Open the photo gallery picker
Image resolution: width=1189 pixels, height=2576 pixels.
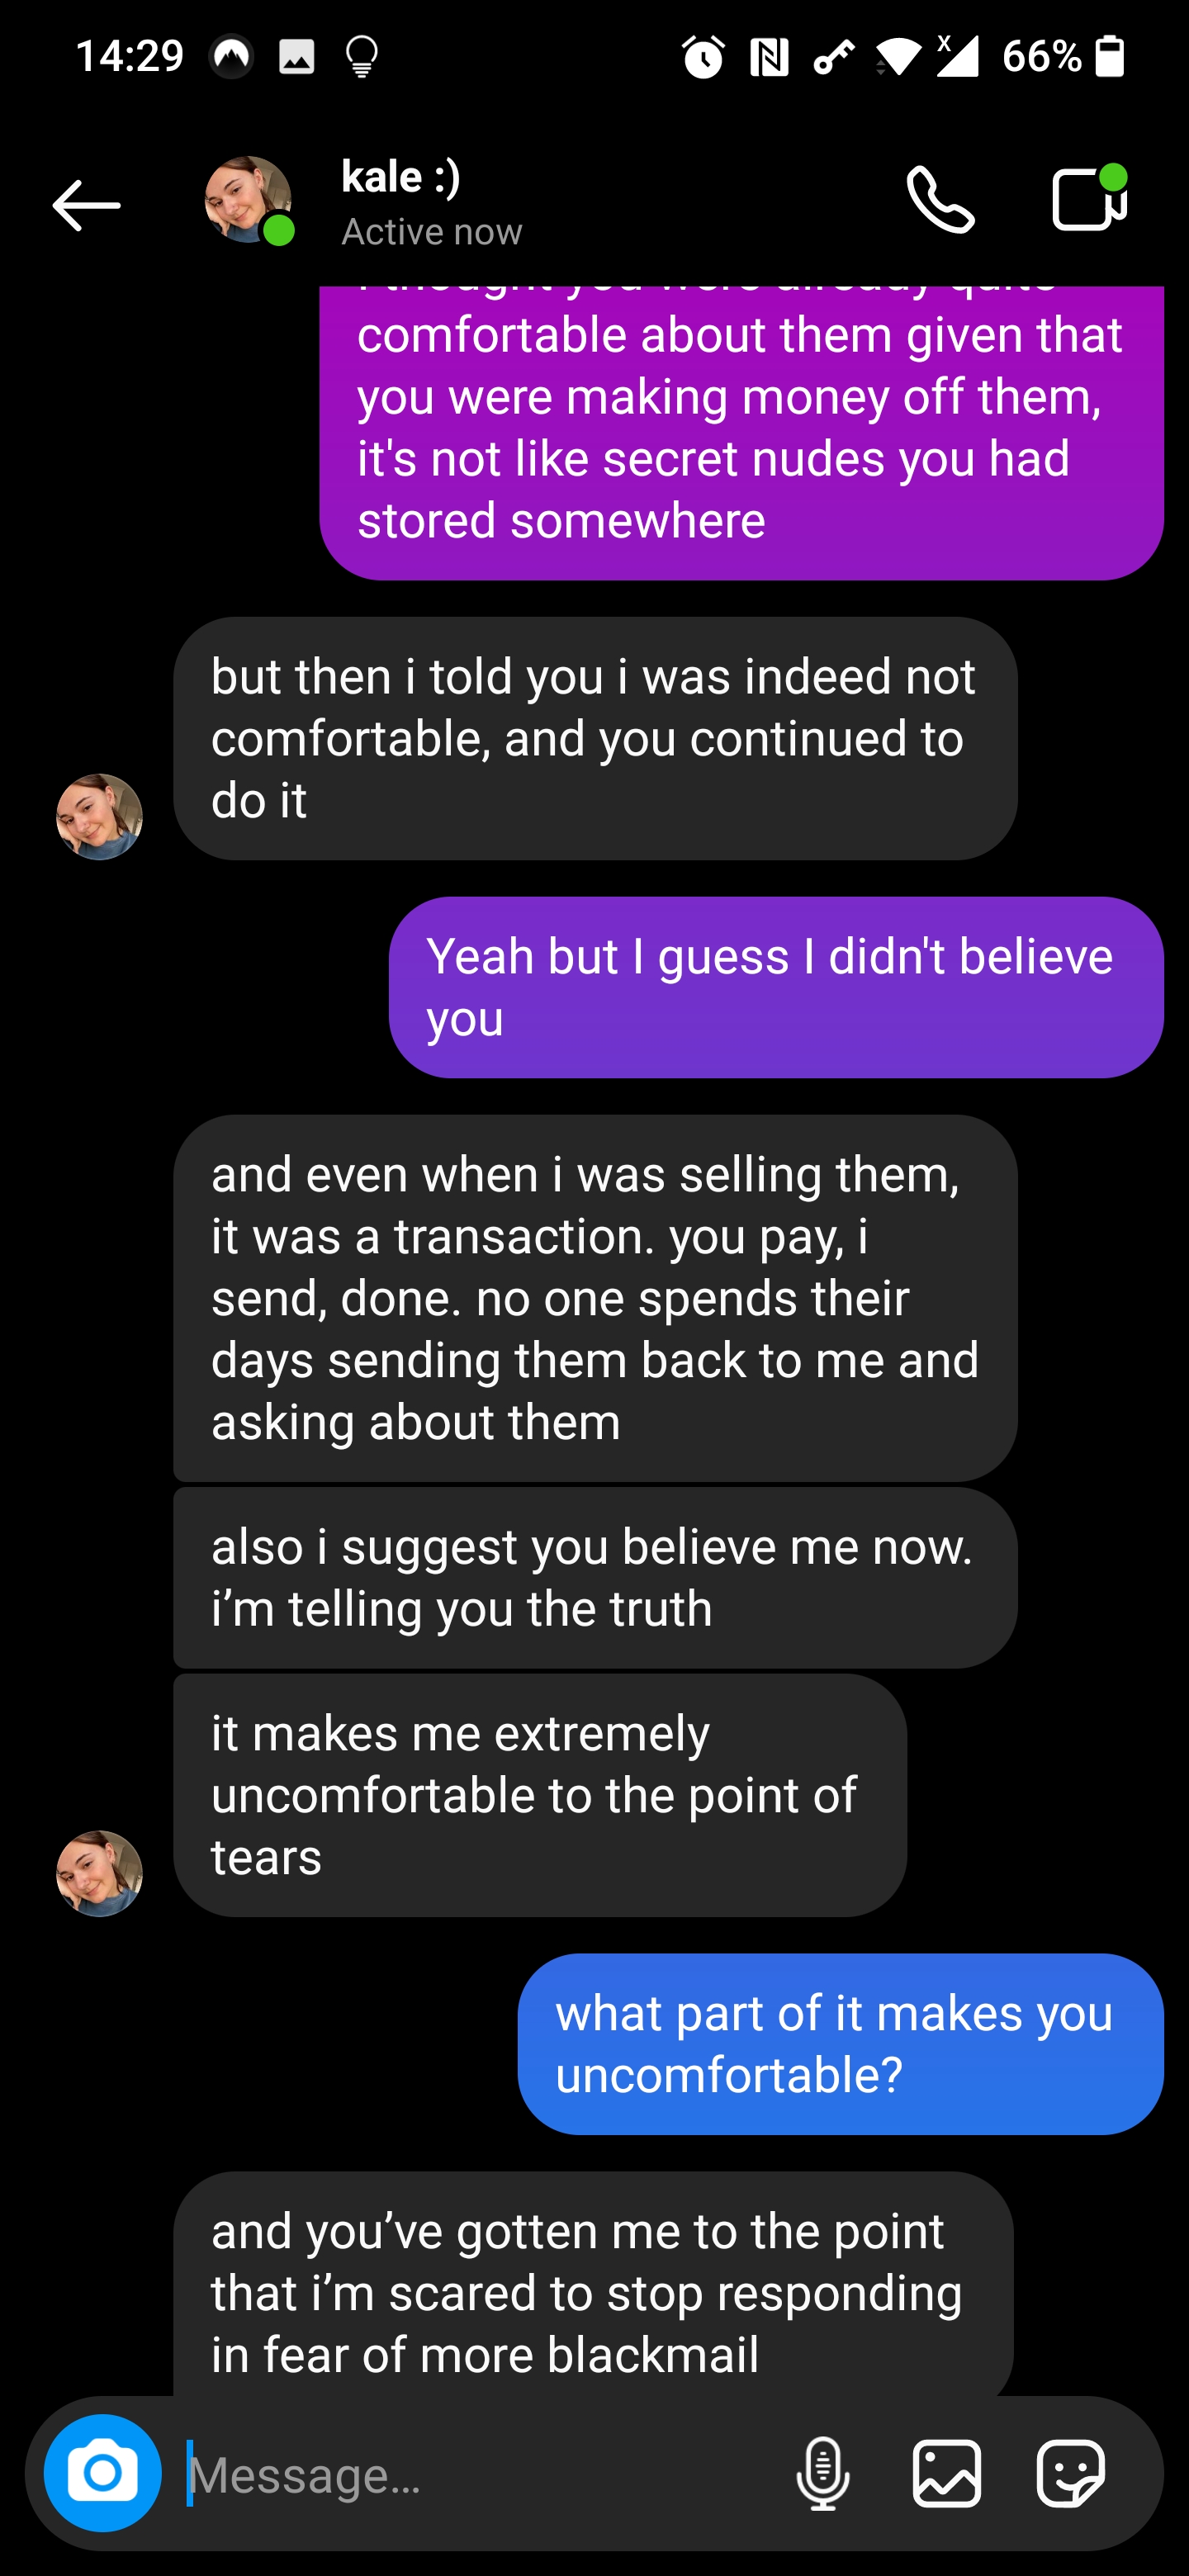(x=946, y=2473)
